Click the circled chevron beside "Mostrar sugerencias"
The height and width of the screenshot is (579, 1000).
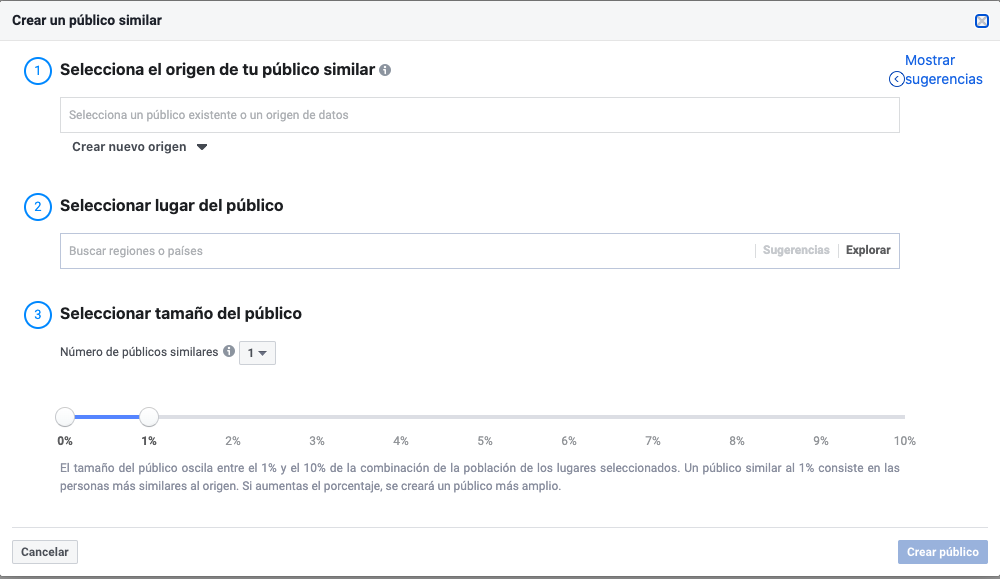point(896,78)
